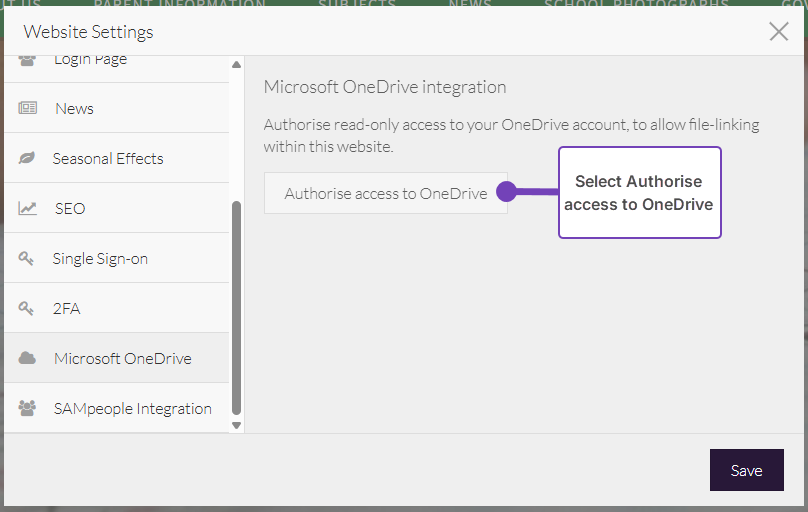Click the key icon next to 2FA
This screenshot has height=512, width=808.
click(x=27, y=308)
